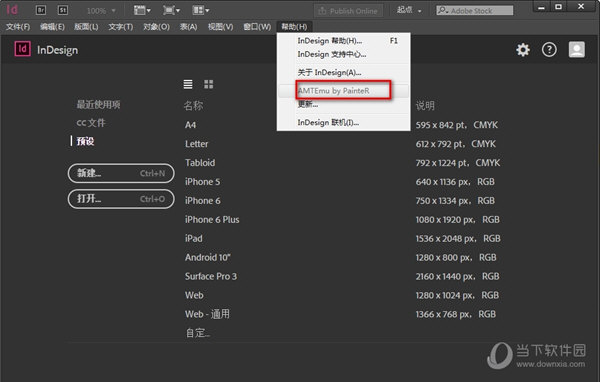Screen dimensions: 600x382
Task: Open Adobe Stock via the St icon
Action: pyautogui.click(x=63, y=10)
